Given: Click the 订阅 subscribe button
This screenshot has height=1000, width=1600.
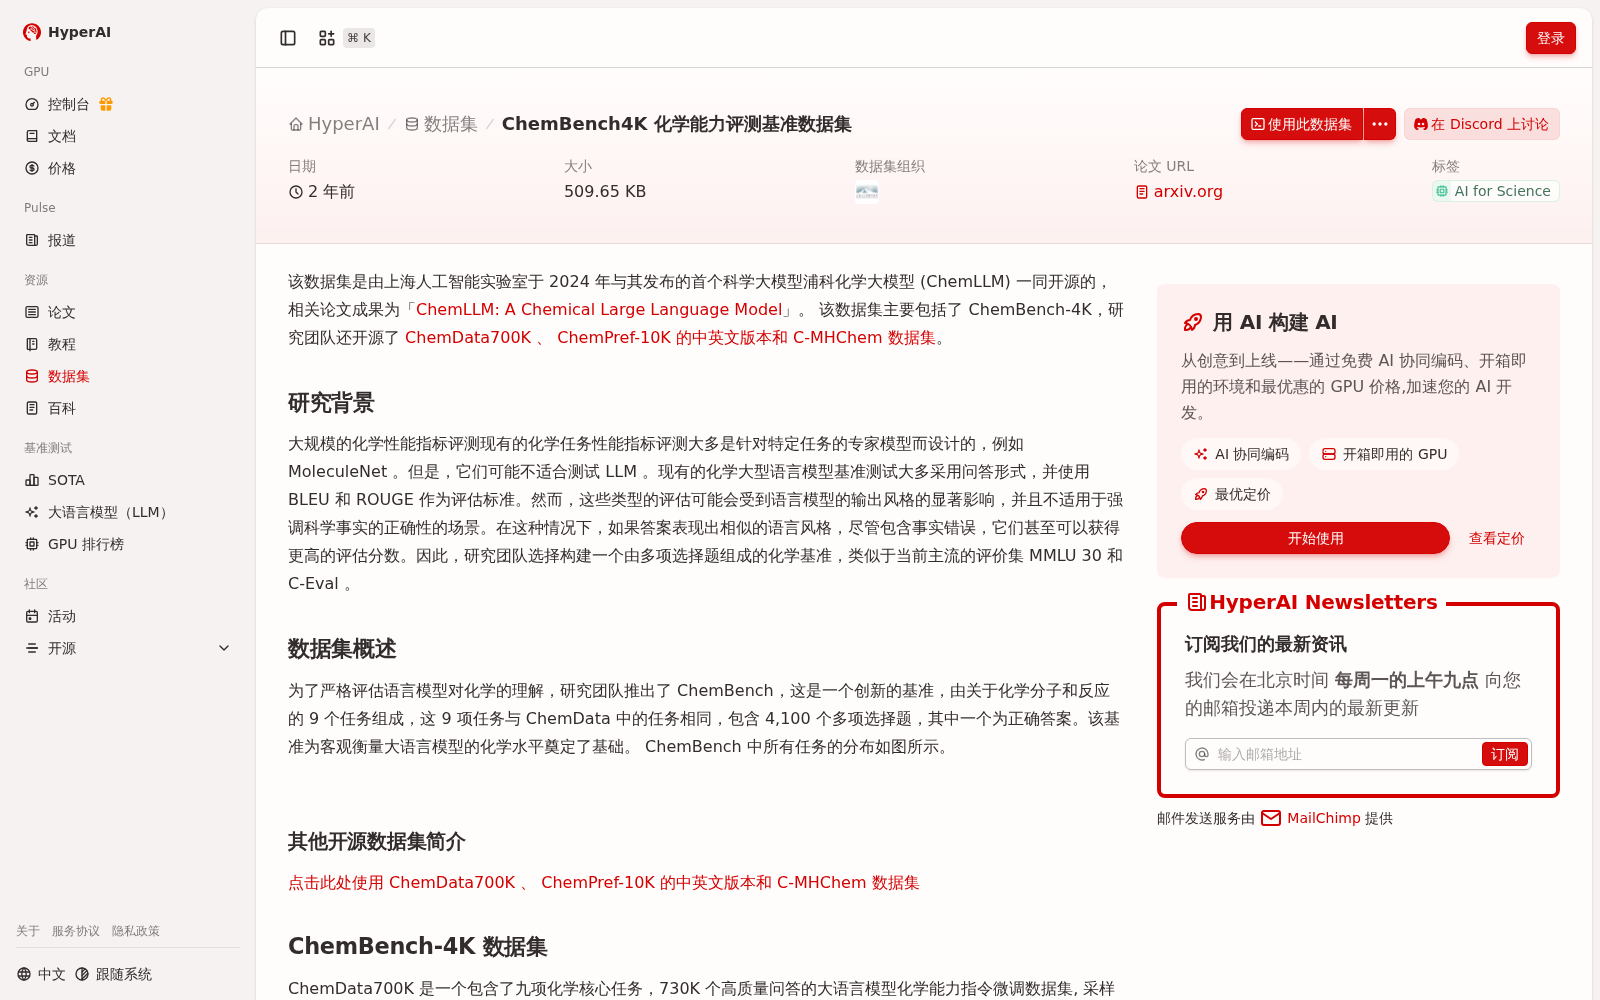Looking at the screenshot, I should click(1504, 754).
